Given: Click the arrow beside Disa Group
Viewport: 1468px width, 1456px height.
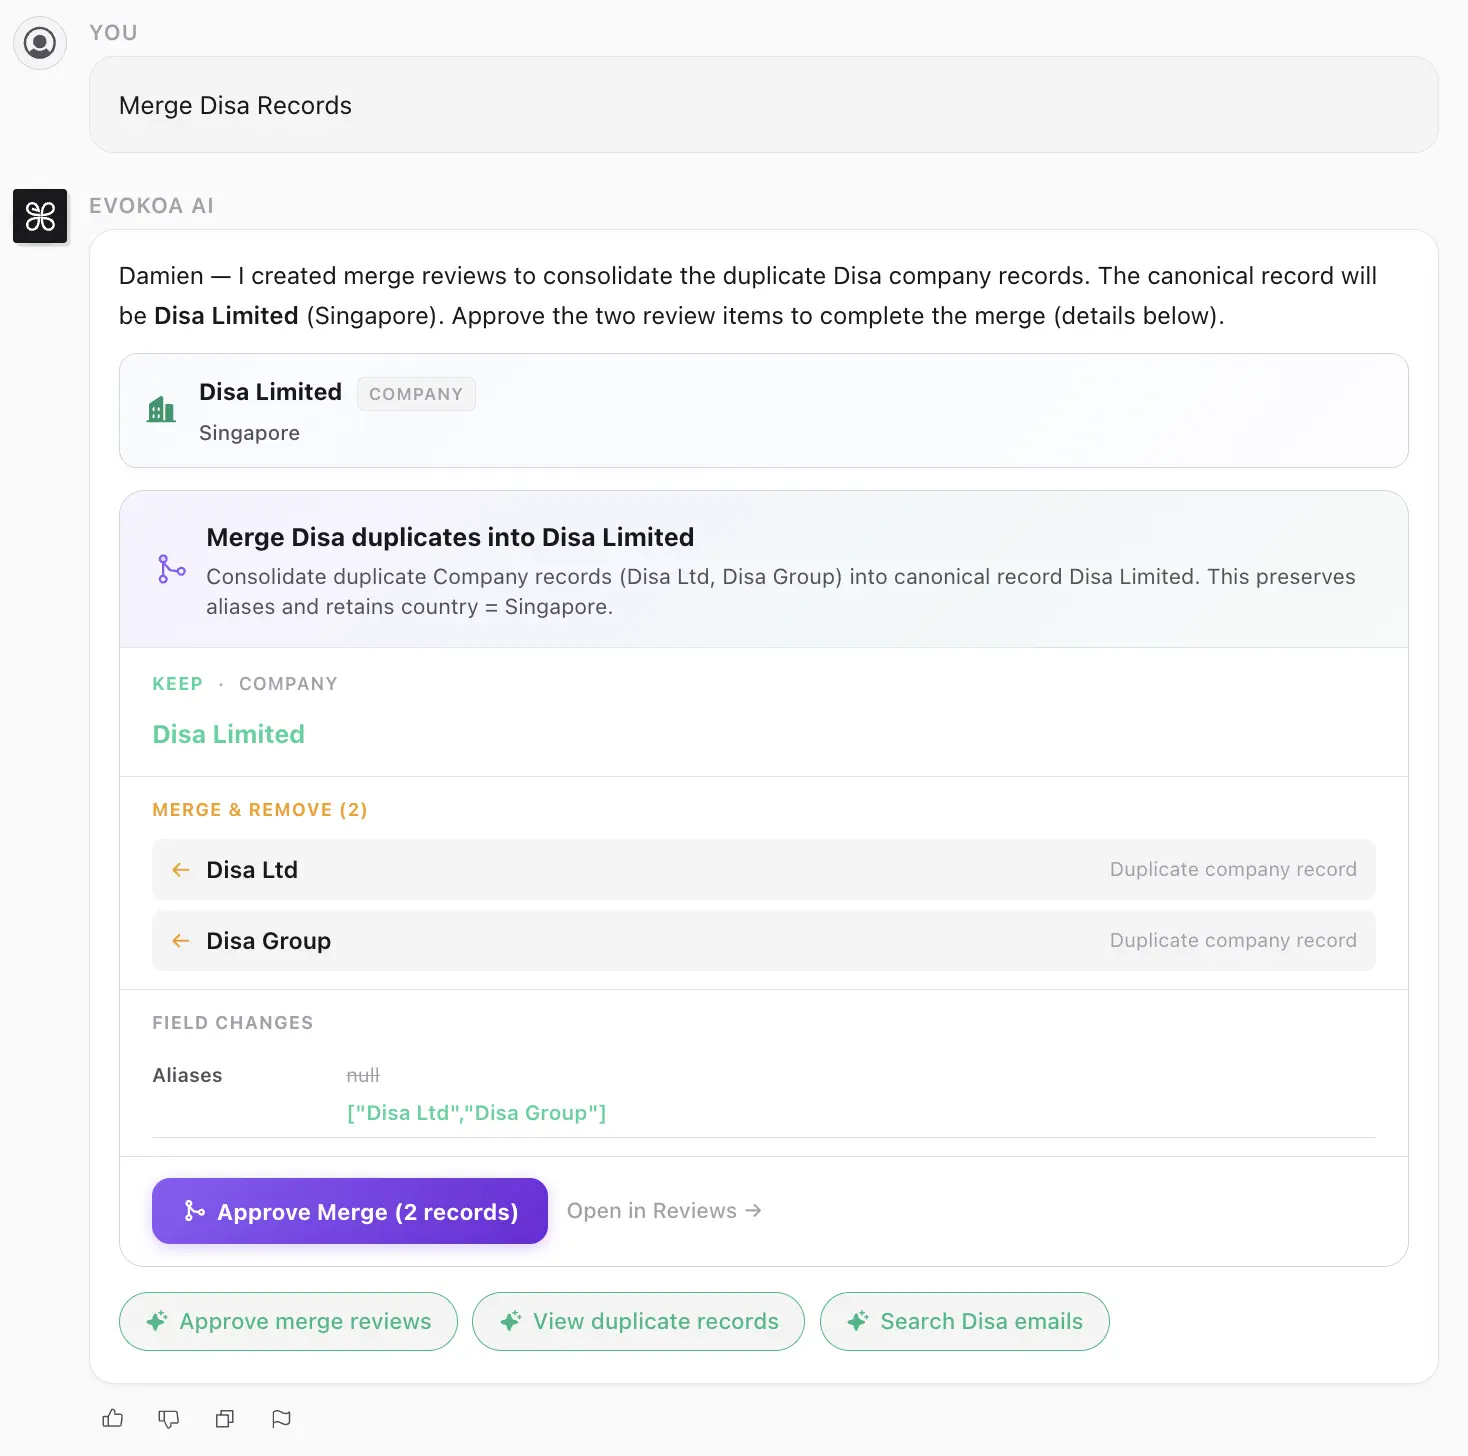Looking at the screenshot, I should click(181, 941).
